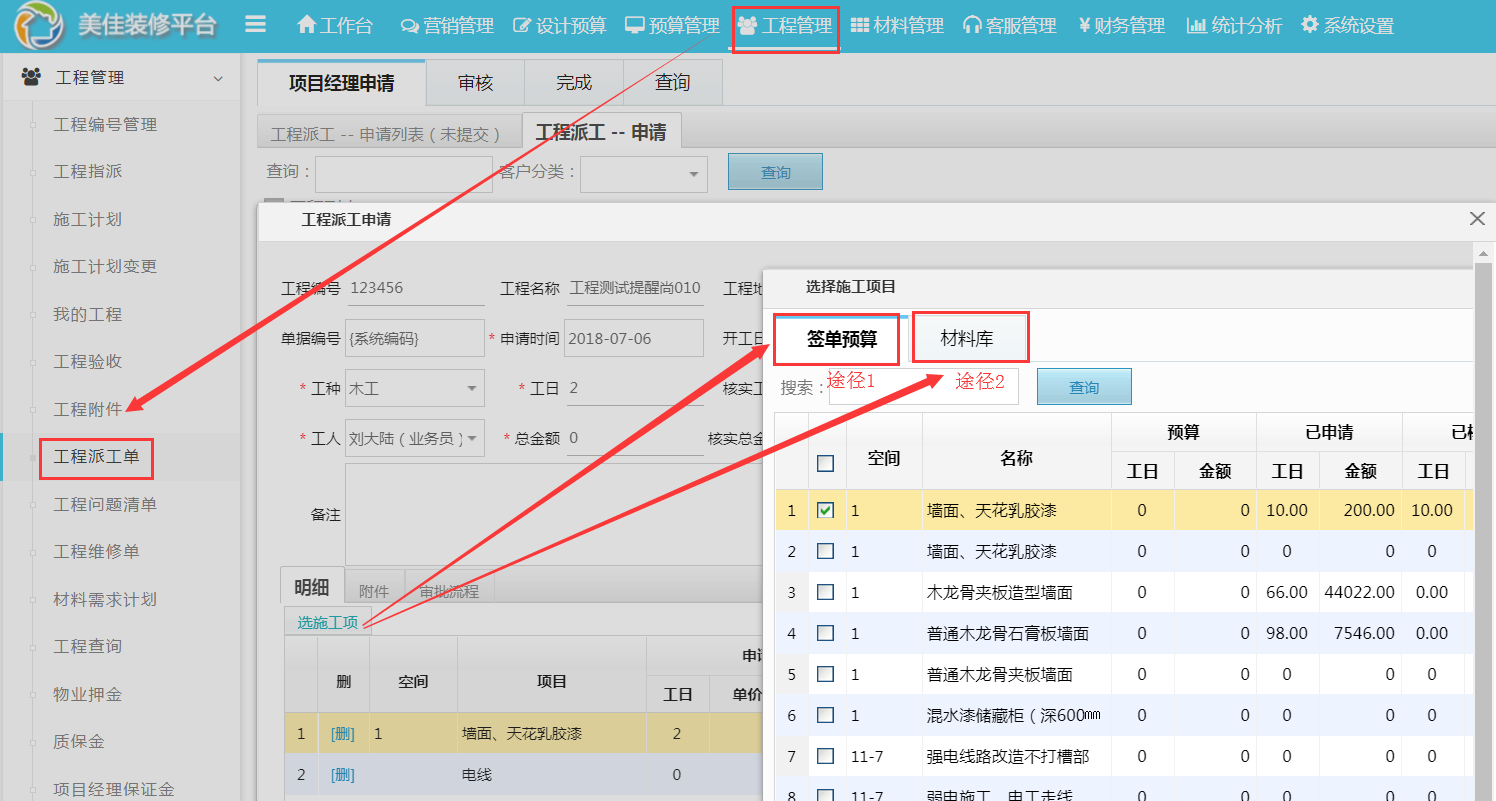This screenshot has width=1496, height=801.
Task: Toggle the select-all header checkbox
Action: pos(825,463)
